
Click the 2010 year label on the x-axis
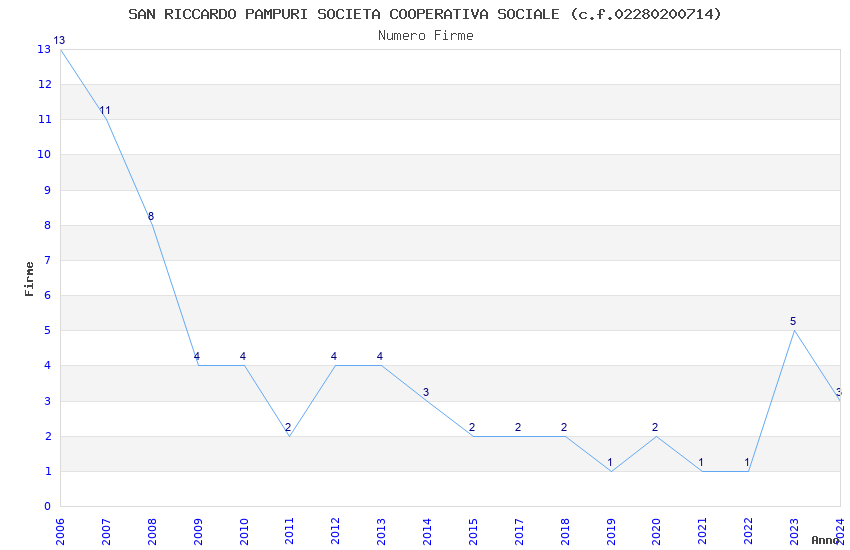click(244, 532)
